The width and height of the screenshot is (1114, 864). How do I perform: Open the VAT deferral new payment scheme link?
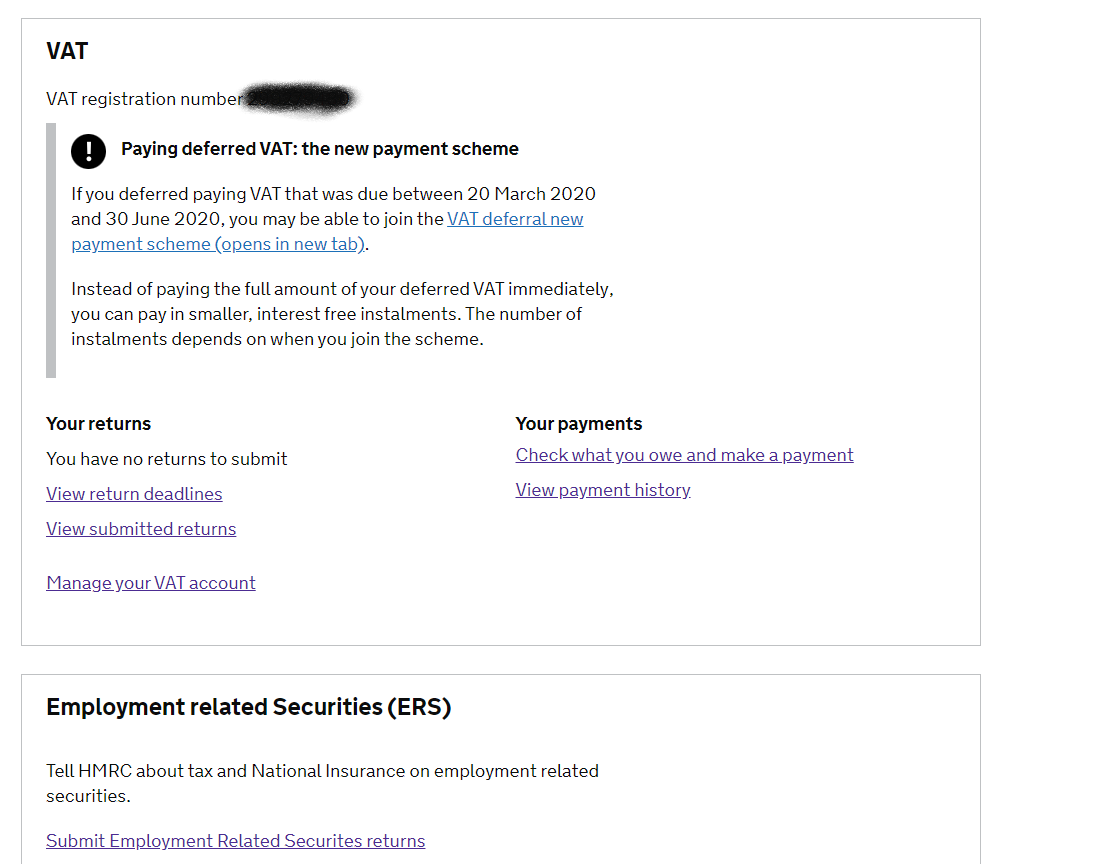coord(514,219)
